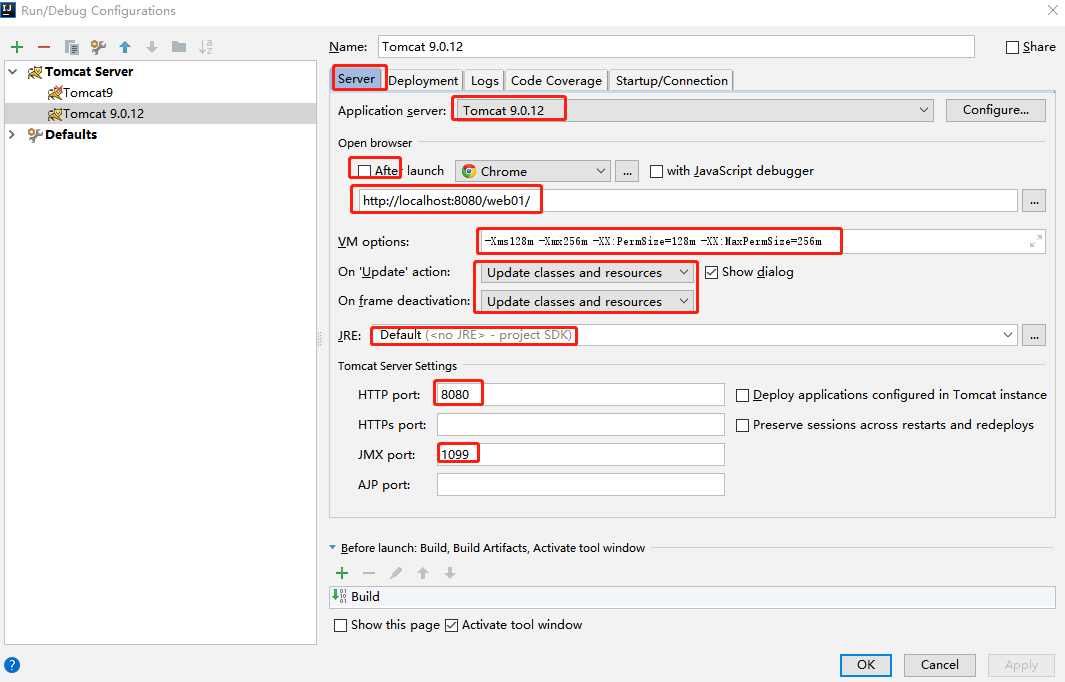Click HTTP port field
This screenshot has height=682, width=1065.
pyautogui.click(x=581, y=395)
